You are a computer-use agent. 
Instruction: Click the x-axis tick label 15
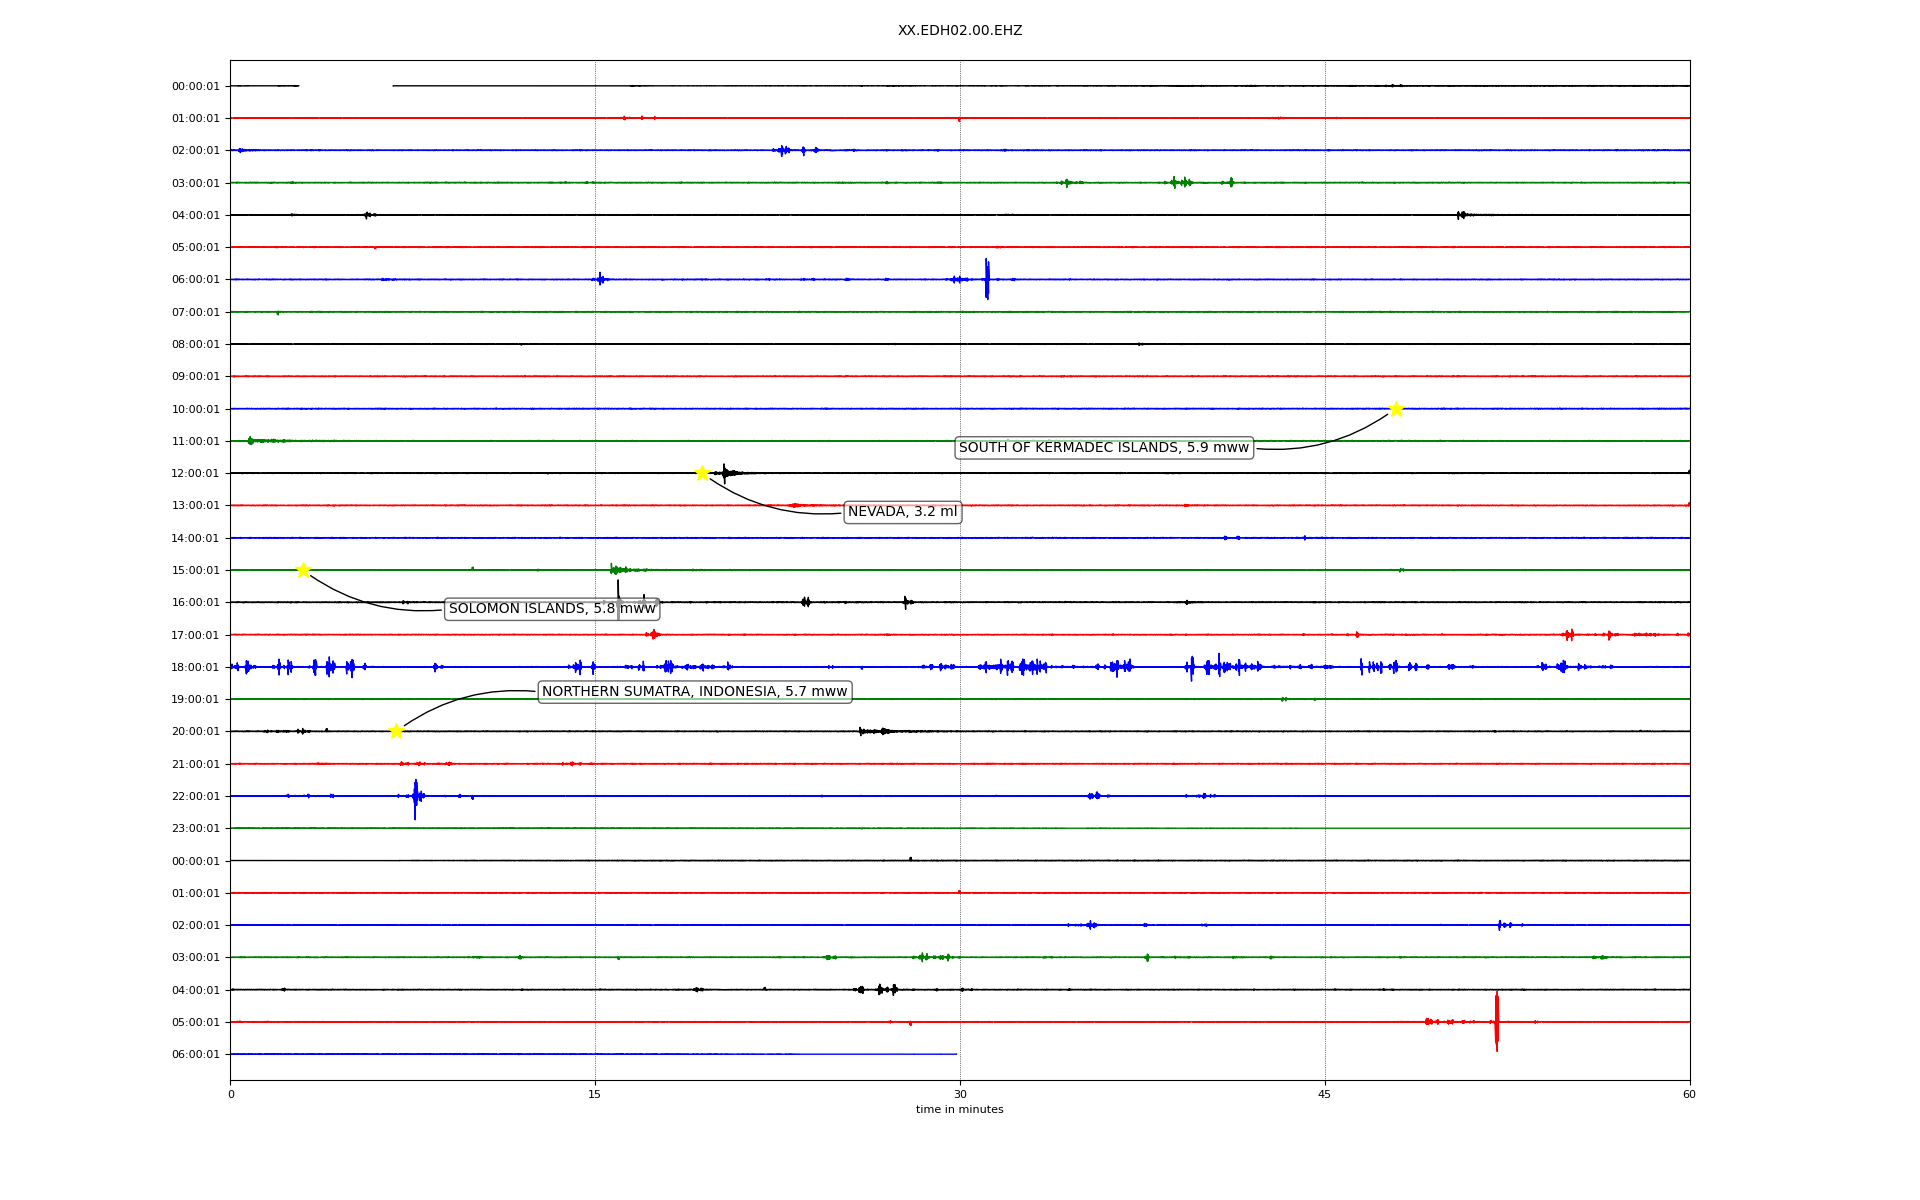(x=595, y=1094)
